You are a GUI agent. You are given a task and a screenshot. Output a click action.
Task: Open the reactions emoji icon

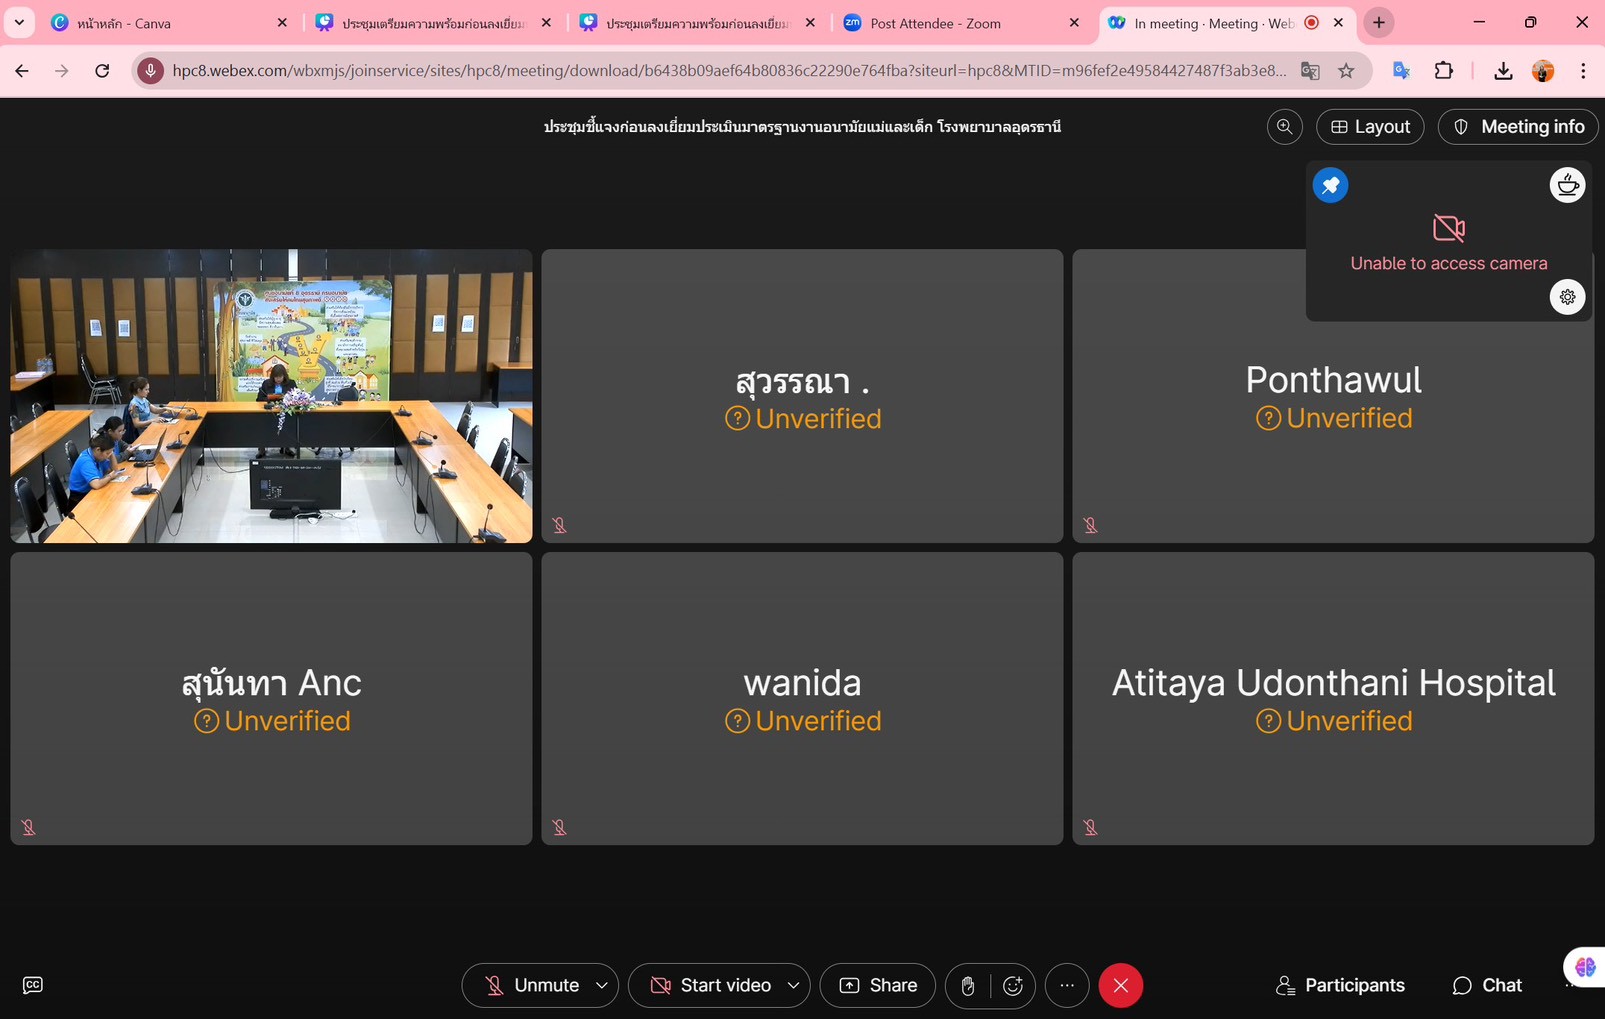[x=1013, y=986]
